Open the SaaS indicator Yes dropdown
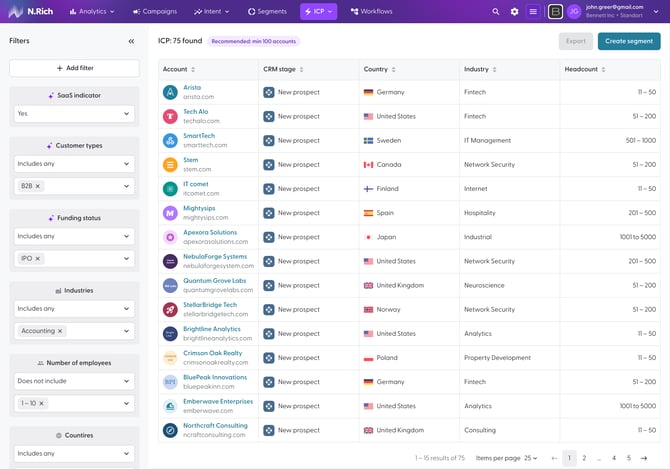Screen dimensions: 670x469 [74, 114]
